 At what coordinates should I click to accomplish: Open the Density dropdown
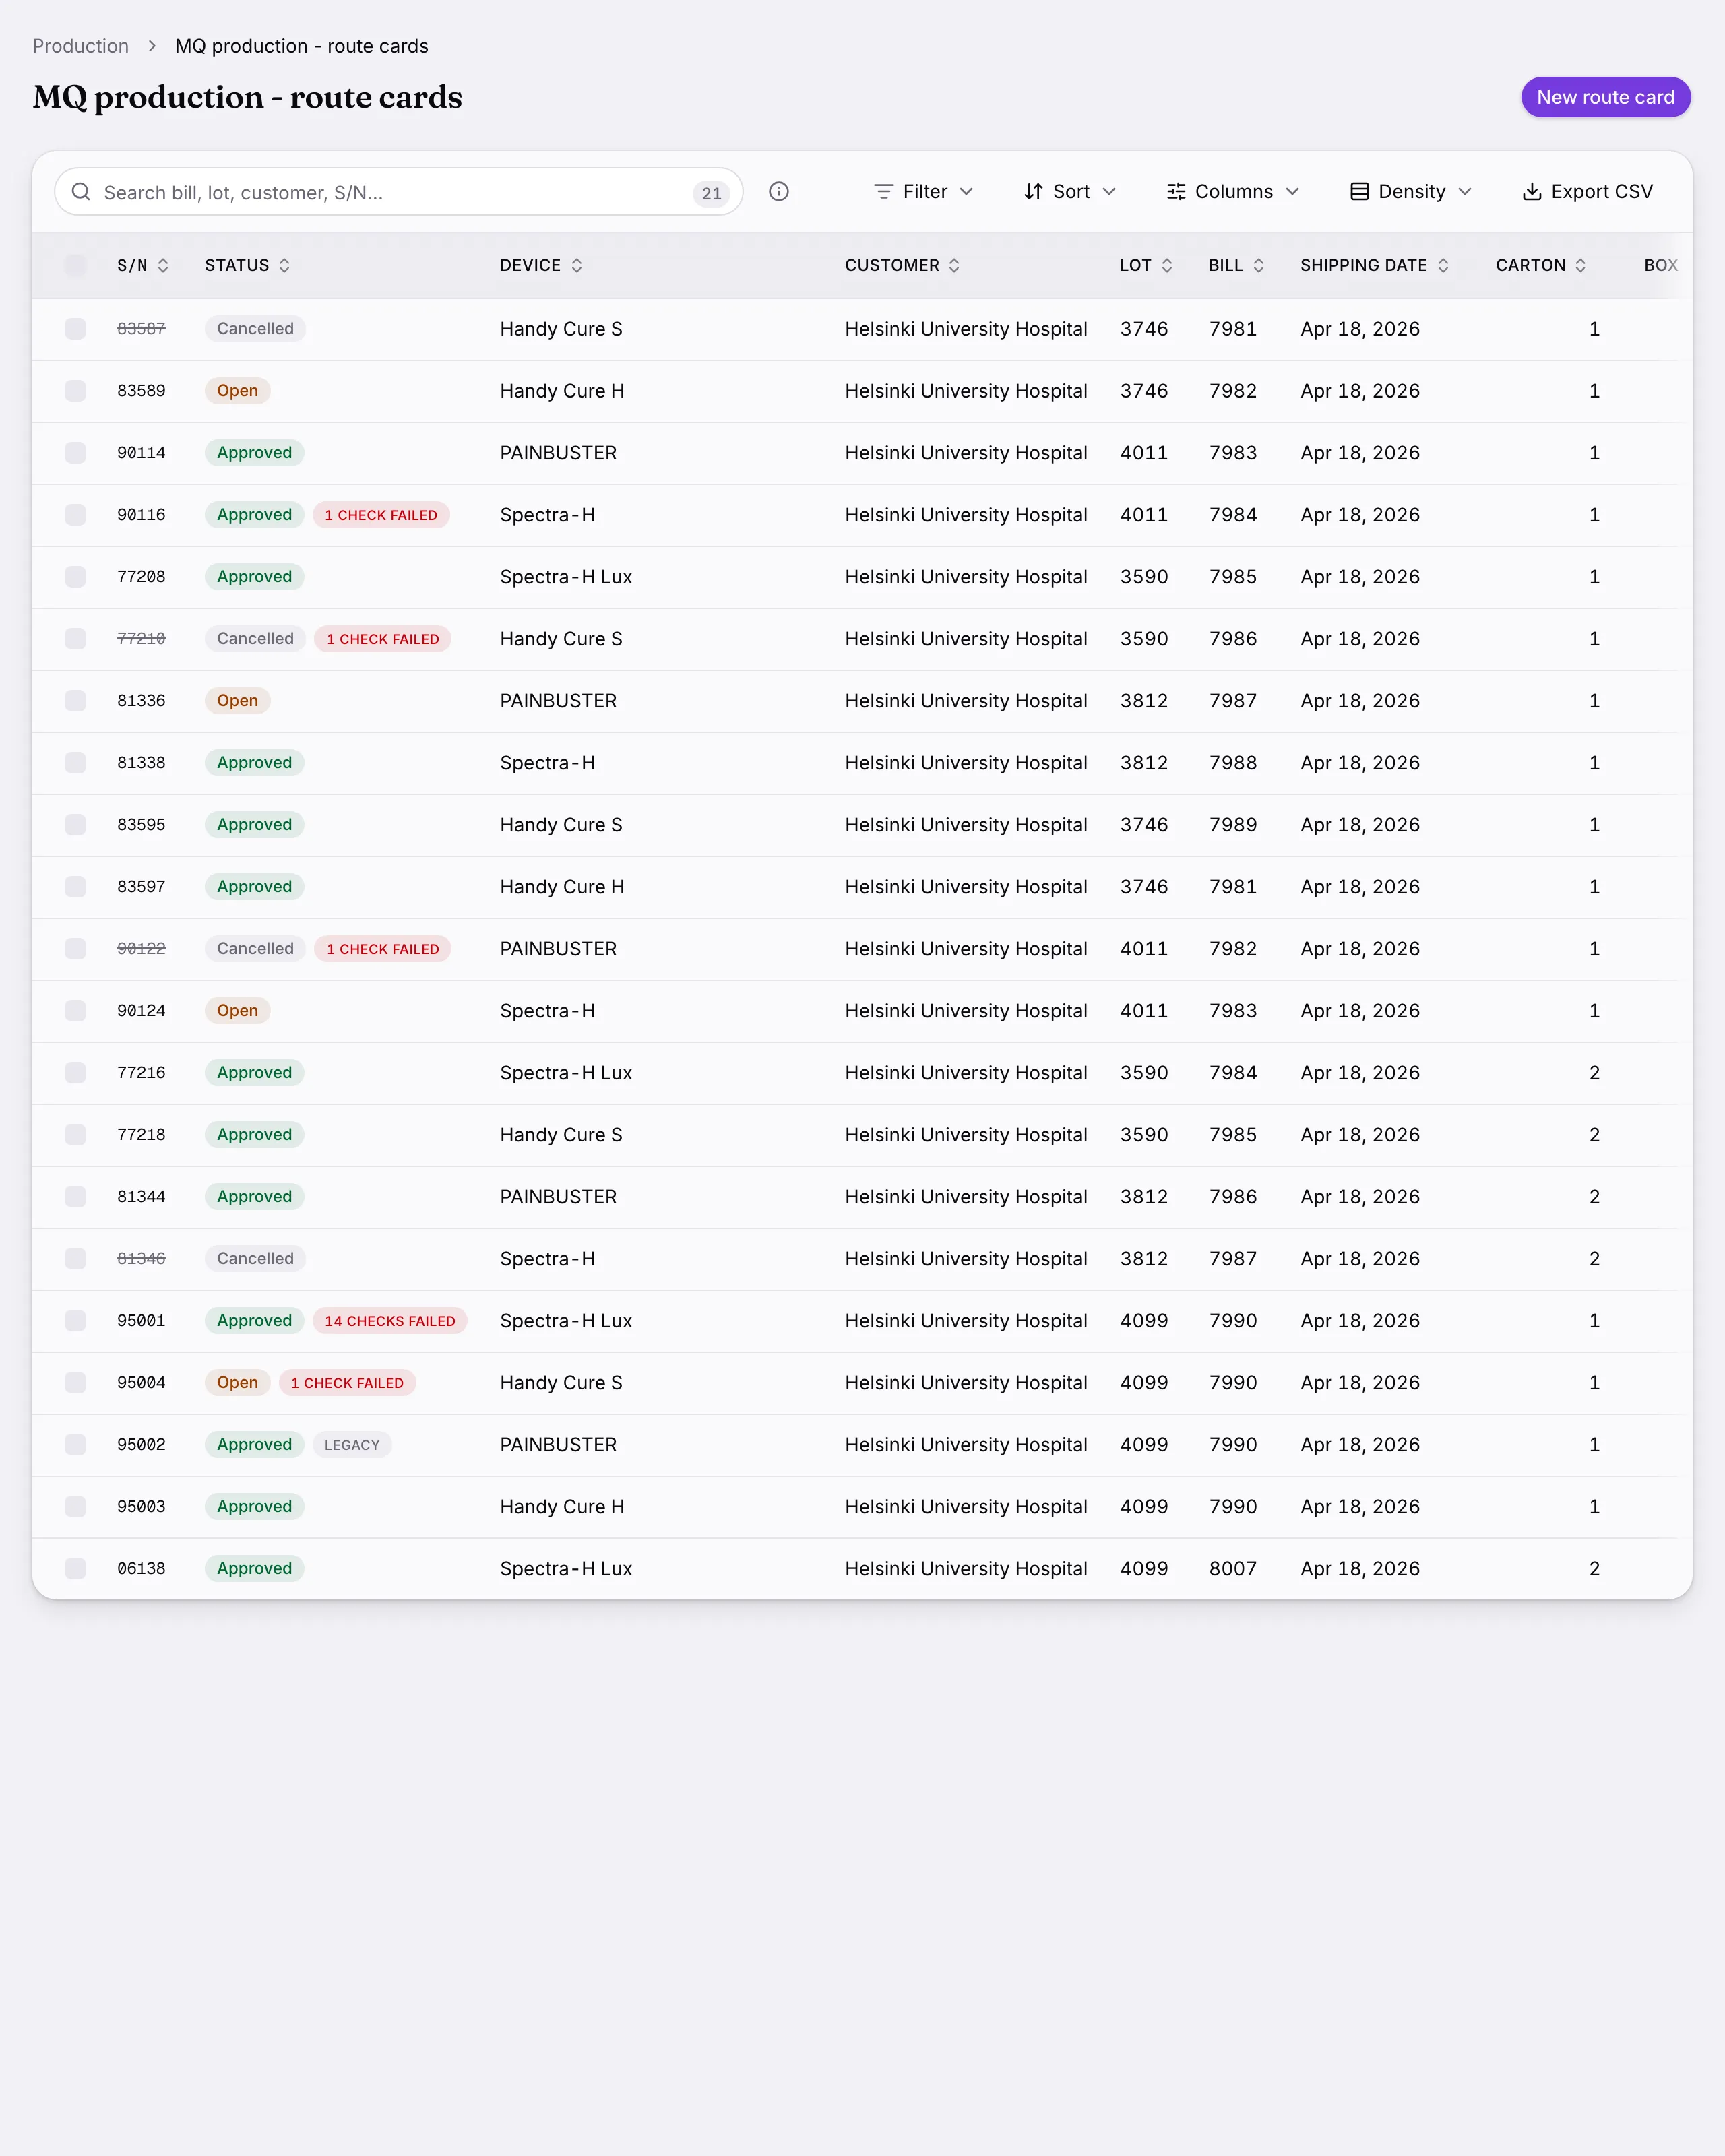pyautogui.click(x=1410, y=191)
